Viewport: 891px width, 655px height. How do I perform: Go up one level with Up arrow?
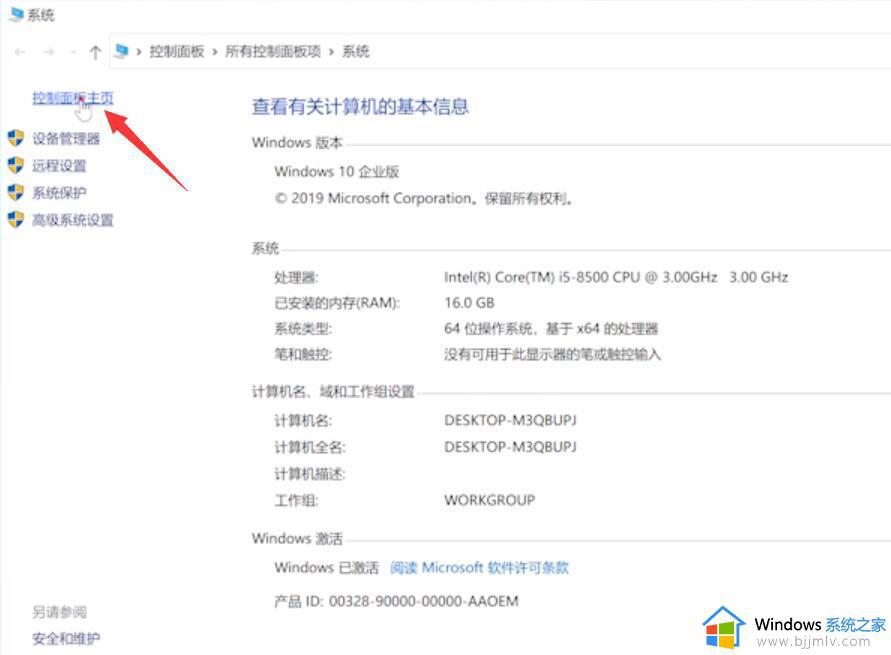pyautogui.click(x=95, y=52)
